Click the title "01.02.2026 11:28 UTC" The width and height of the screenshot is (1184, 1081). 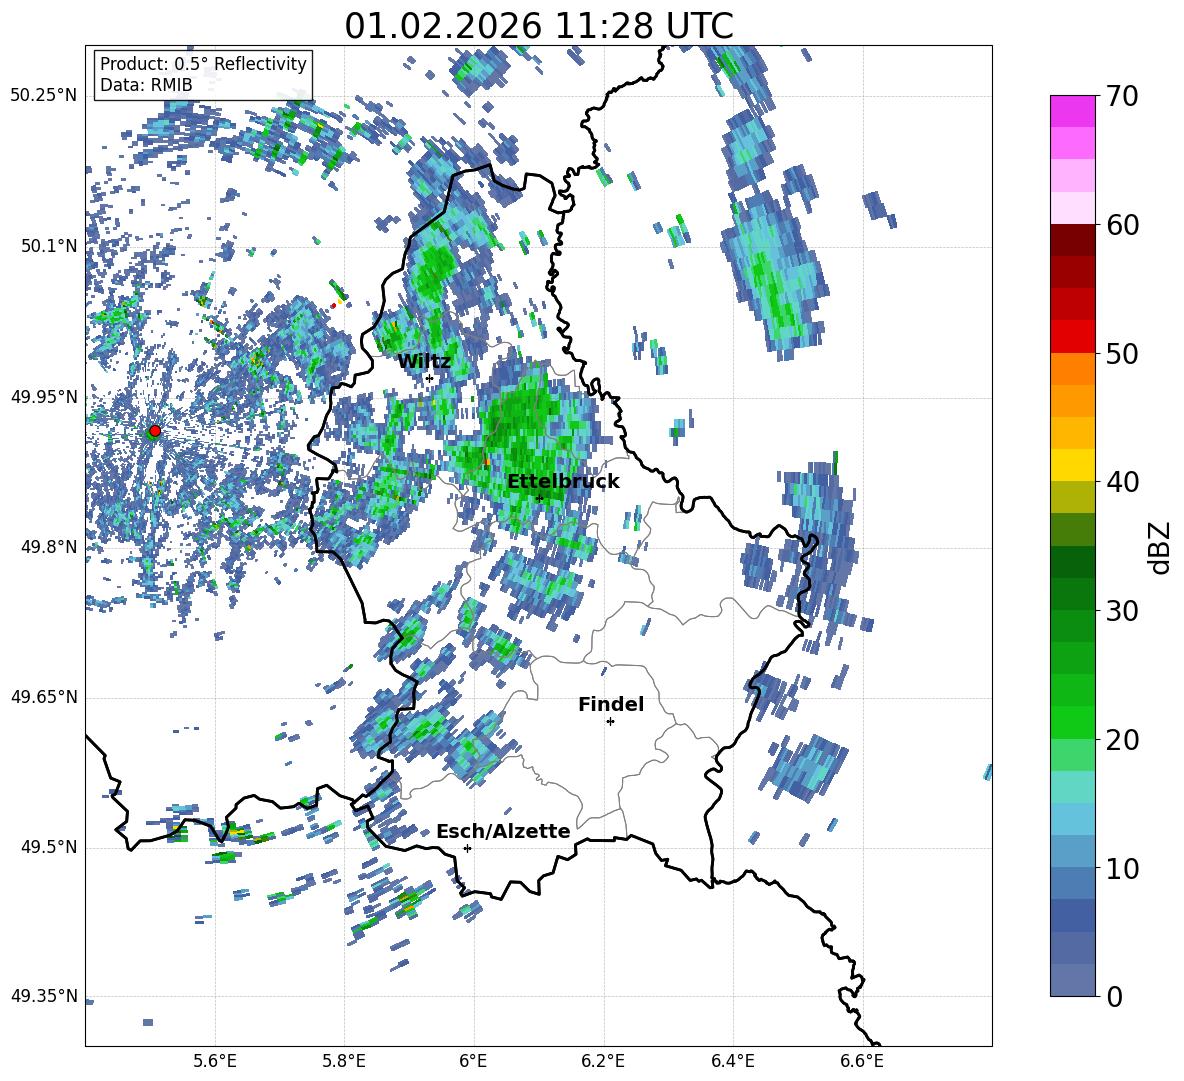click(538, 26)
